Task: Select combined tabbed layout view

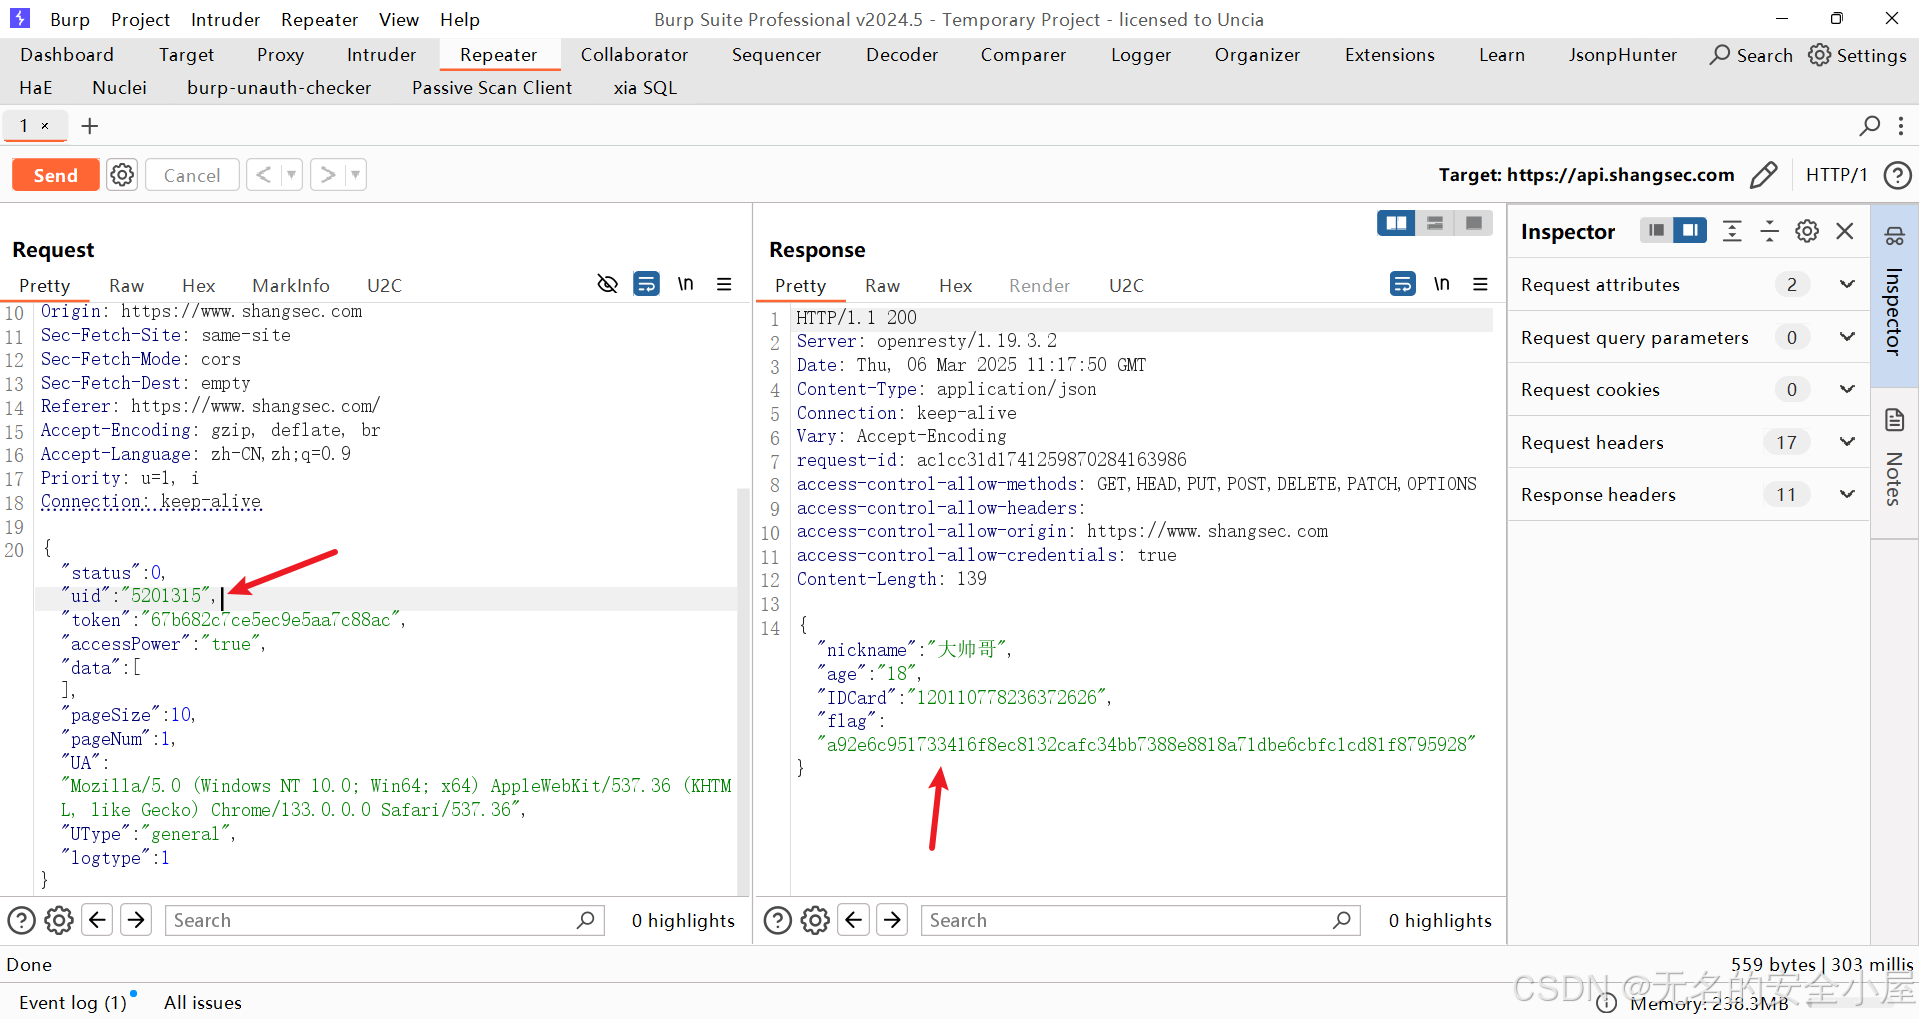Action: coord(1473,223)
